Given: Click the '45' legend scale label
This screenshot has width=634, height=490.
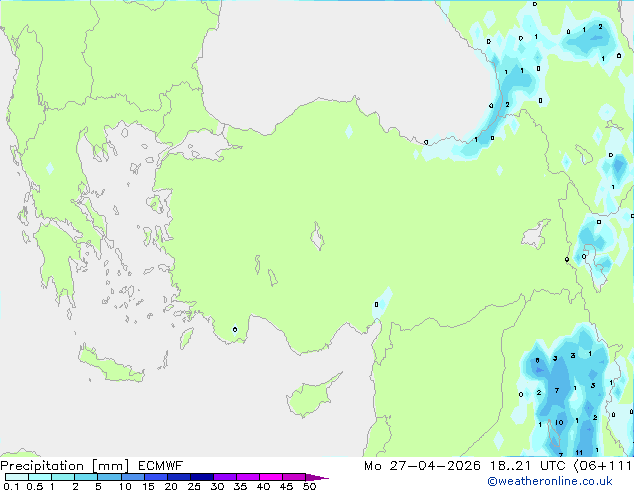Looking at the screenshot, I should point(286,486).
